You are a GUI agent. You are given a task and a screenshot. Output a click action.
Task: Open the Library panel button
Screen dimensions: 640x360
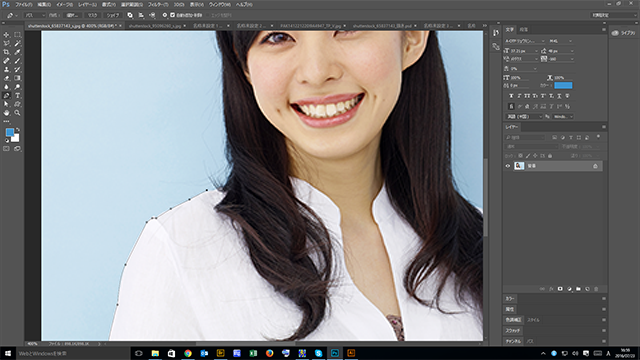click(624, 33)
